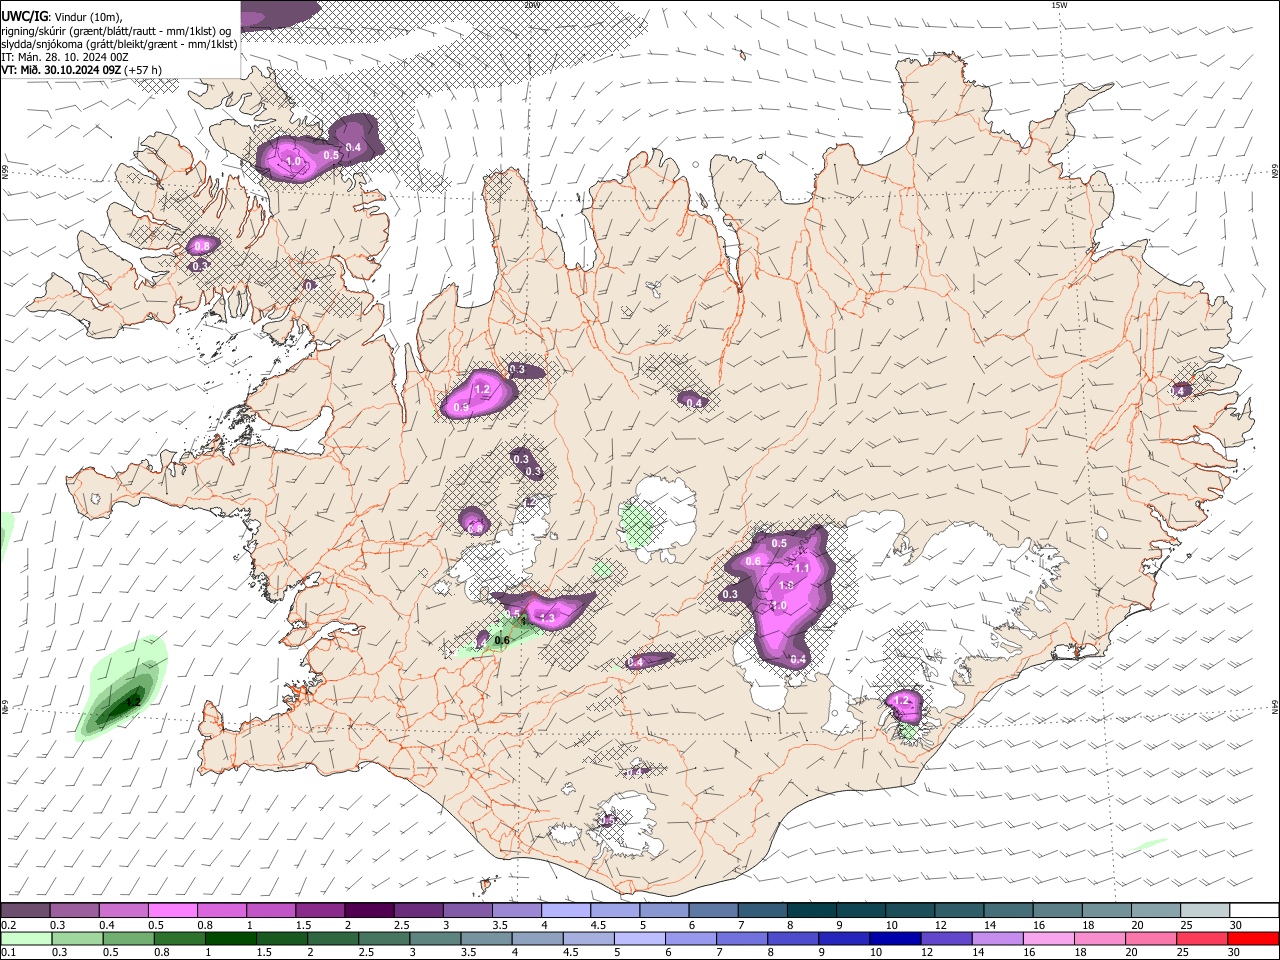This screenshot has width=1280, height=960.
Task: Click the '(+57 h)' forecast offset text
Action: pos(144,70)
